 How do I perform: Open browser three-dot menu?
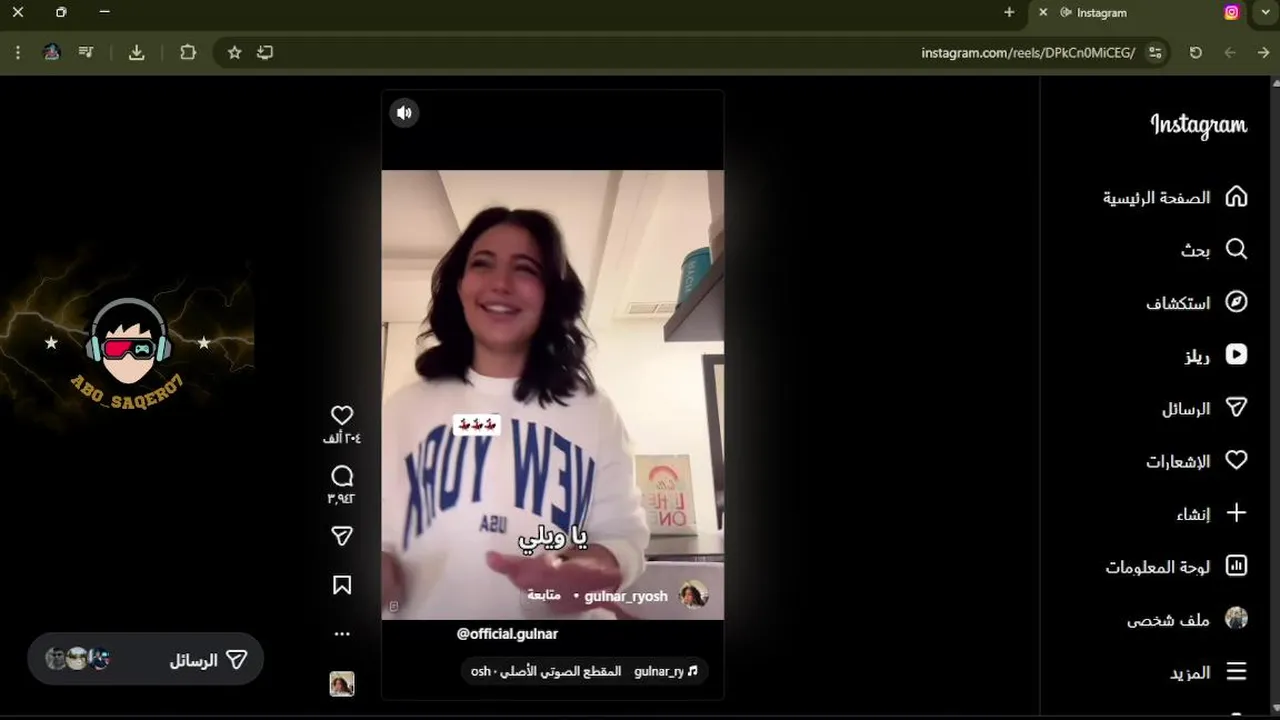(x=18, y=53)
